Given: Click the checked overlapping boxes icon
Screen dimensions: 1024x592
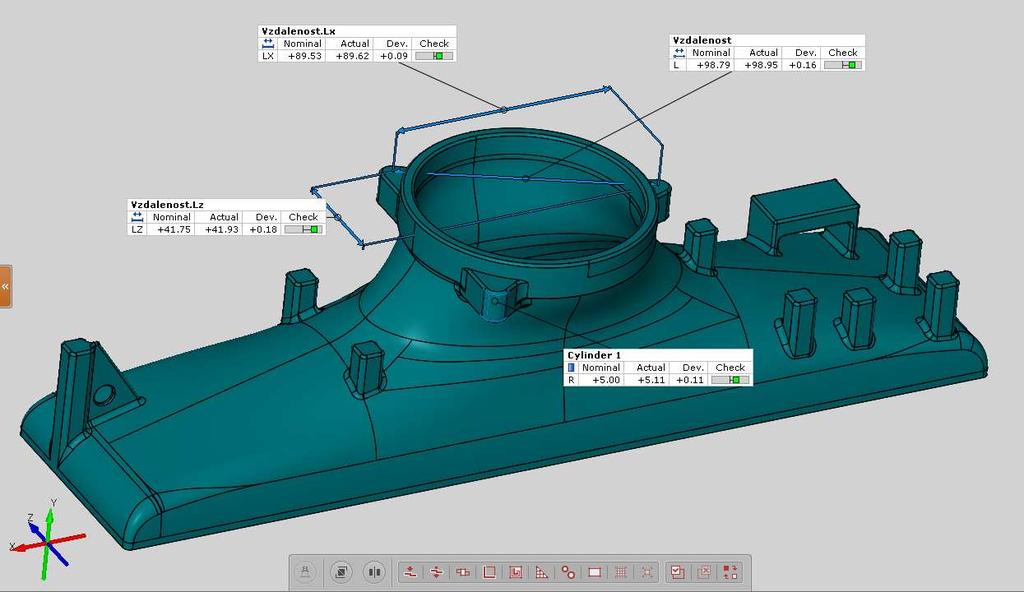Looking at the screenshot, I should point(678,572).
